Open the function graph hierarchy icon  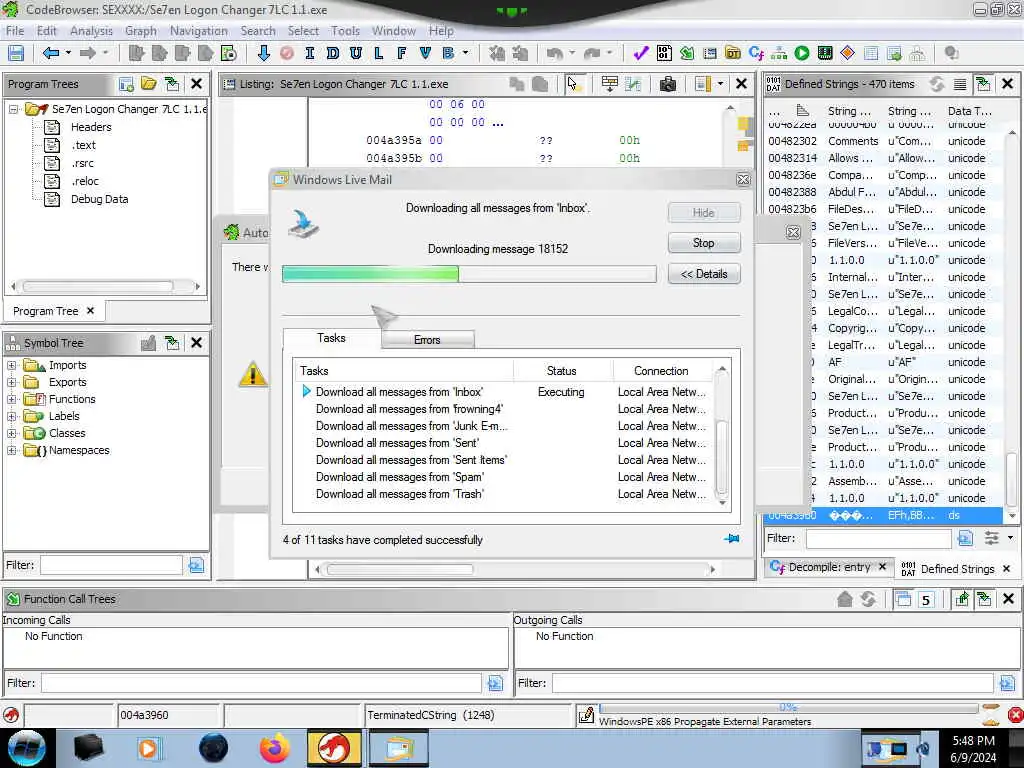779,54
